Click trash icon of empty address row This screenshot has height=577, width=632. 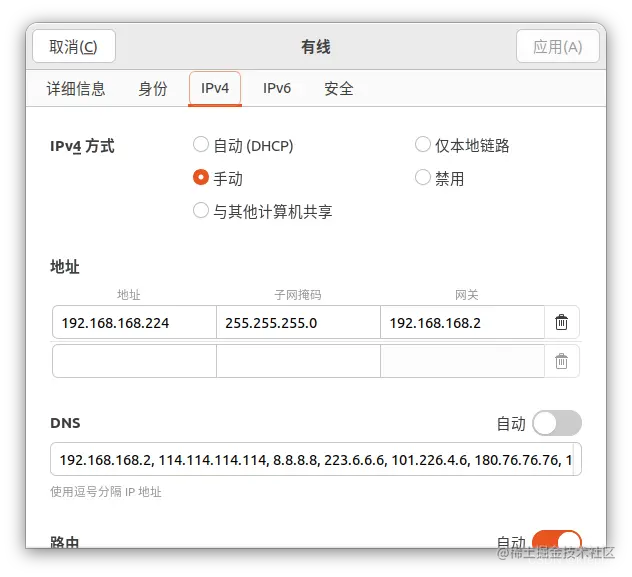point(561,361)
